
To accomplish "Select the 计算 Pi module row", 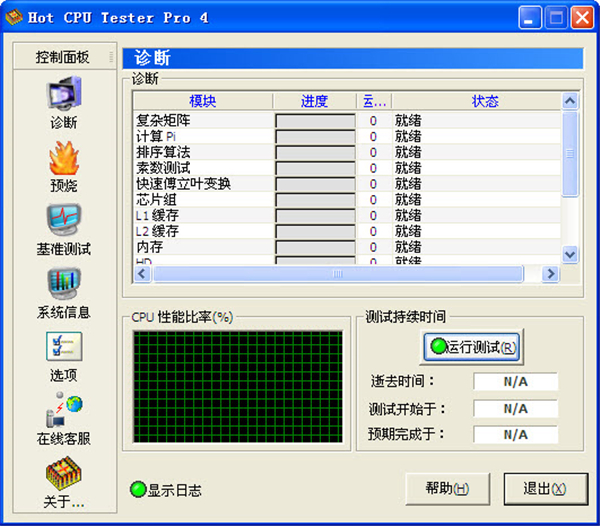I will [347, 136].
